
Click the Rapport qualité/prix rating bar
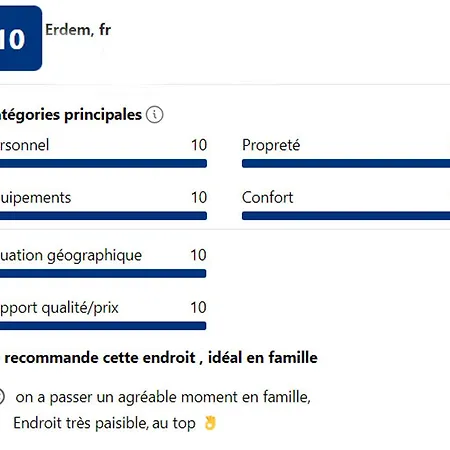tap(103, 326)
